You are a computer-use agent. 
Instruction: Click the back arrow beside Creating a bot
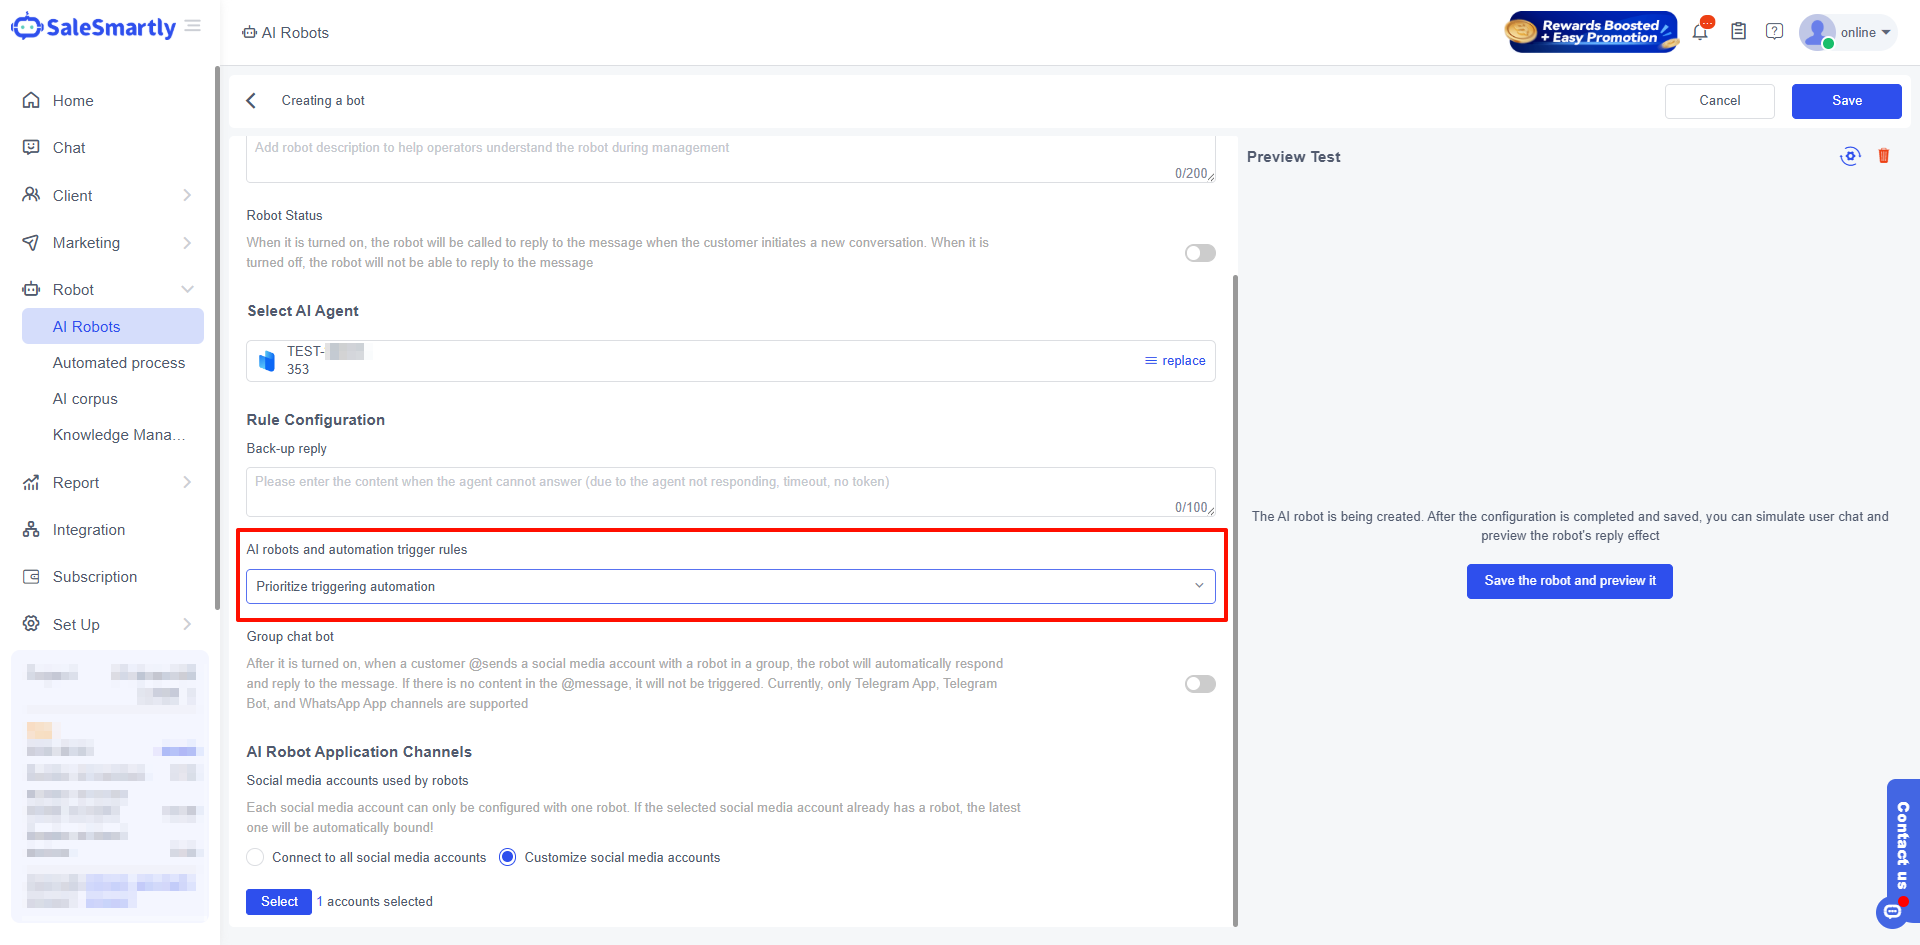coord(252,101)
